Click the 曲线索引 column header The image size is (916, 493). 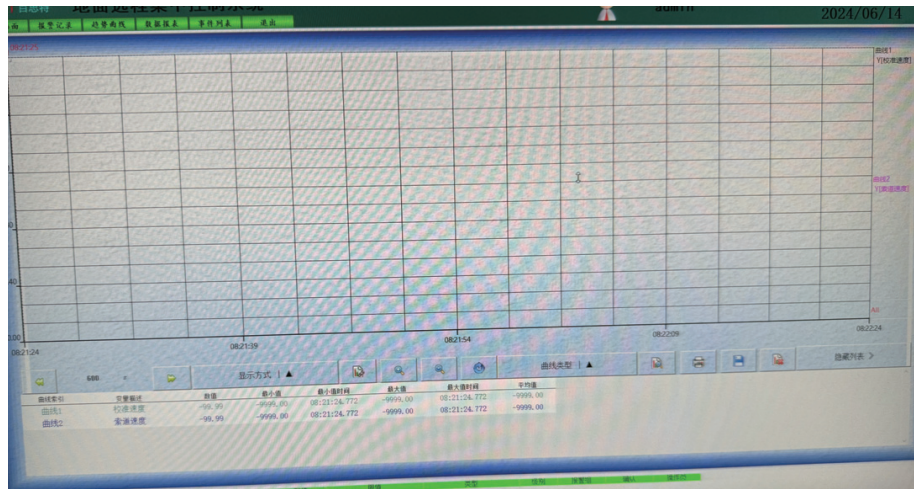click(x=51, y=400)
